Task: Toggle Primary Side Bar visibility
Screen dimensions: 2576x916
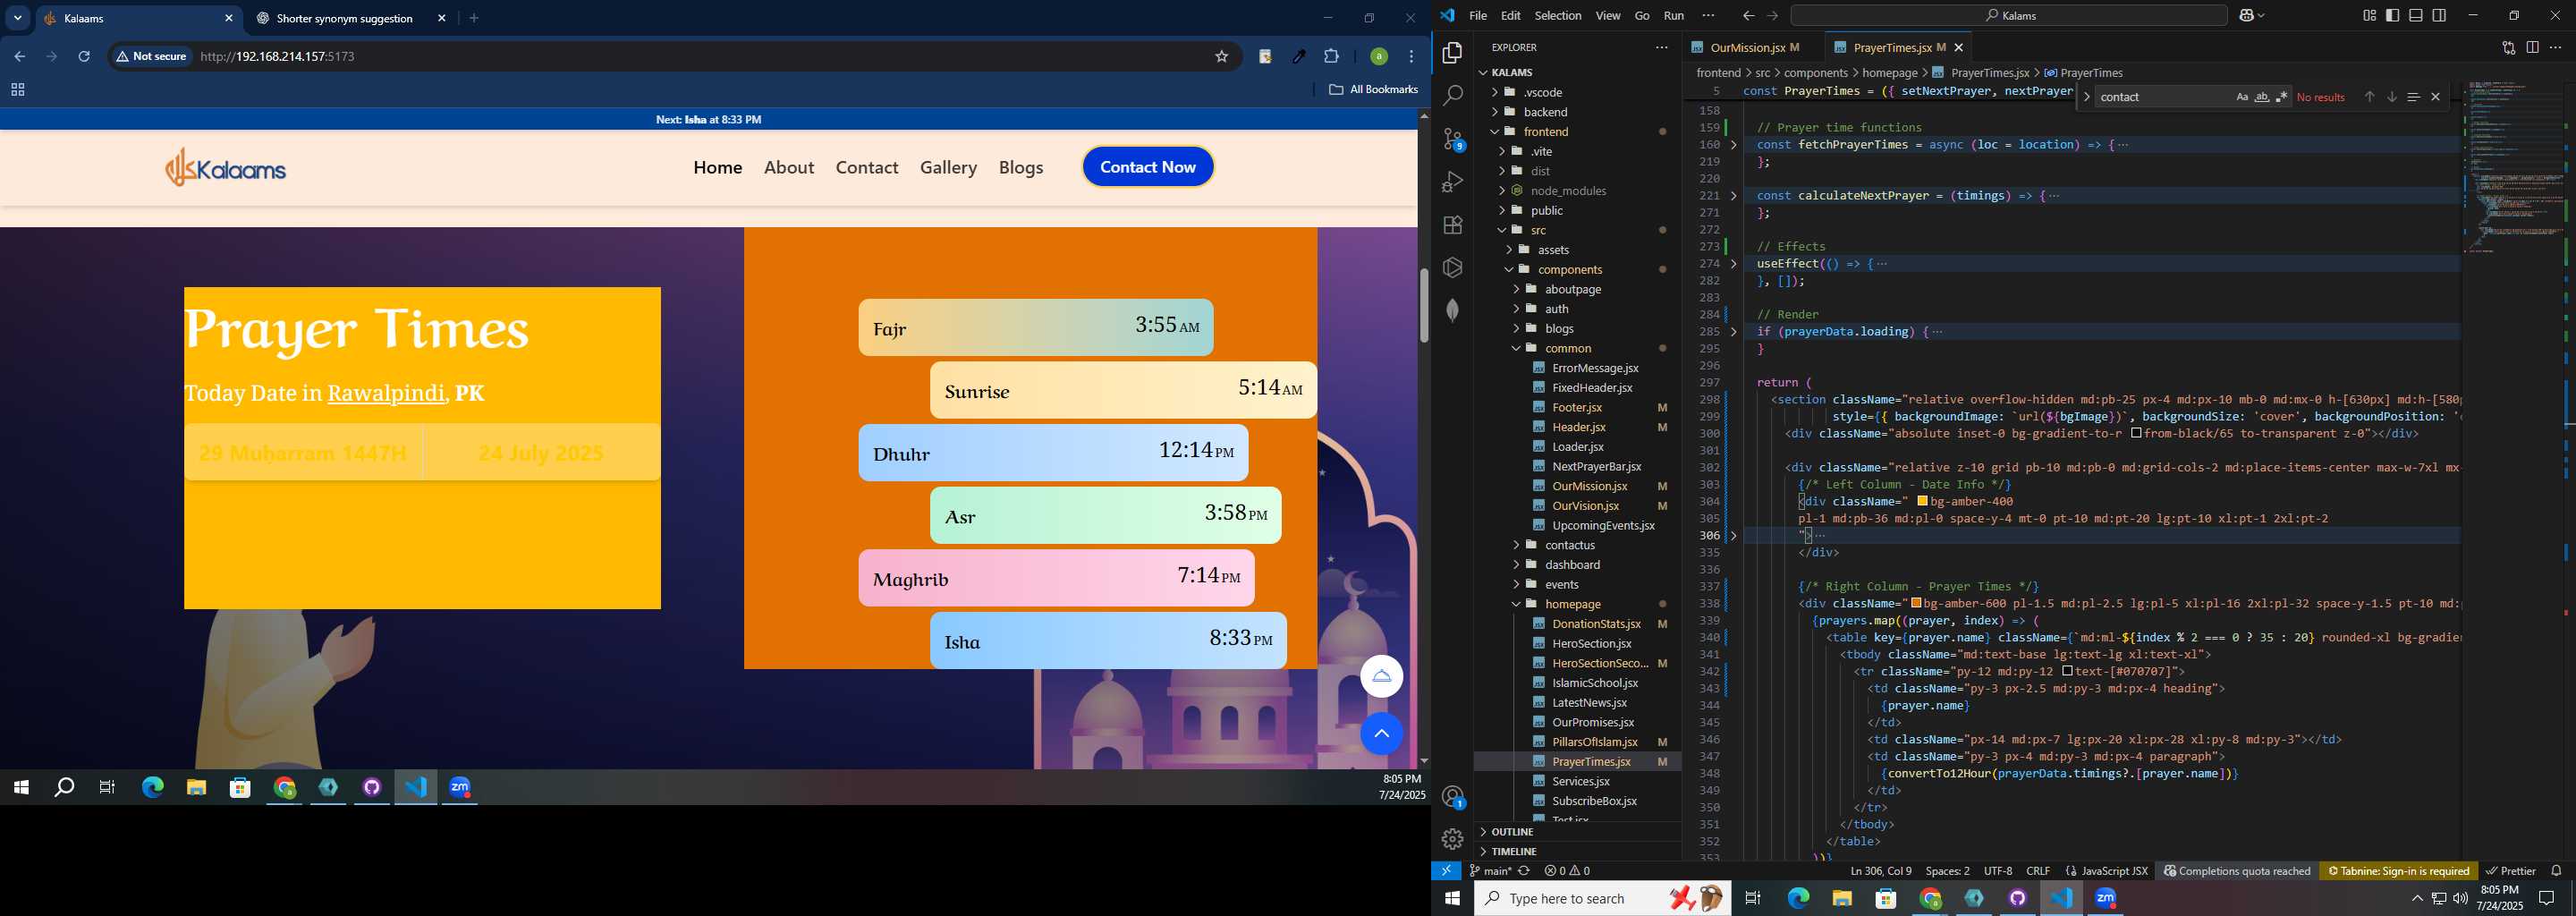Action: (2392, 15)
